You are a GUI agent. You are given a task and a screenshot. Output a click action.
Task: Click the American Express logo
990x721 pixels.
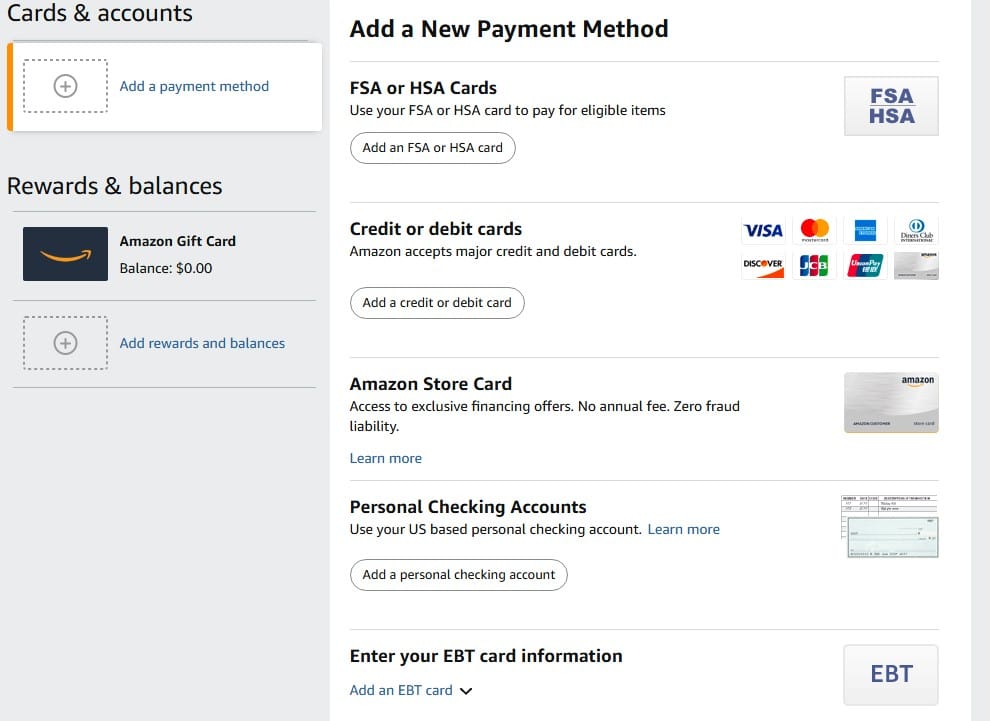(x=865, y=231)
